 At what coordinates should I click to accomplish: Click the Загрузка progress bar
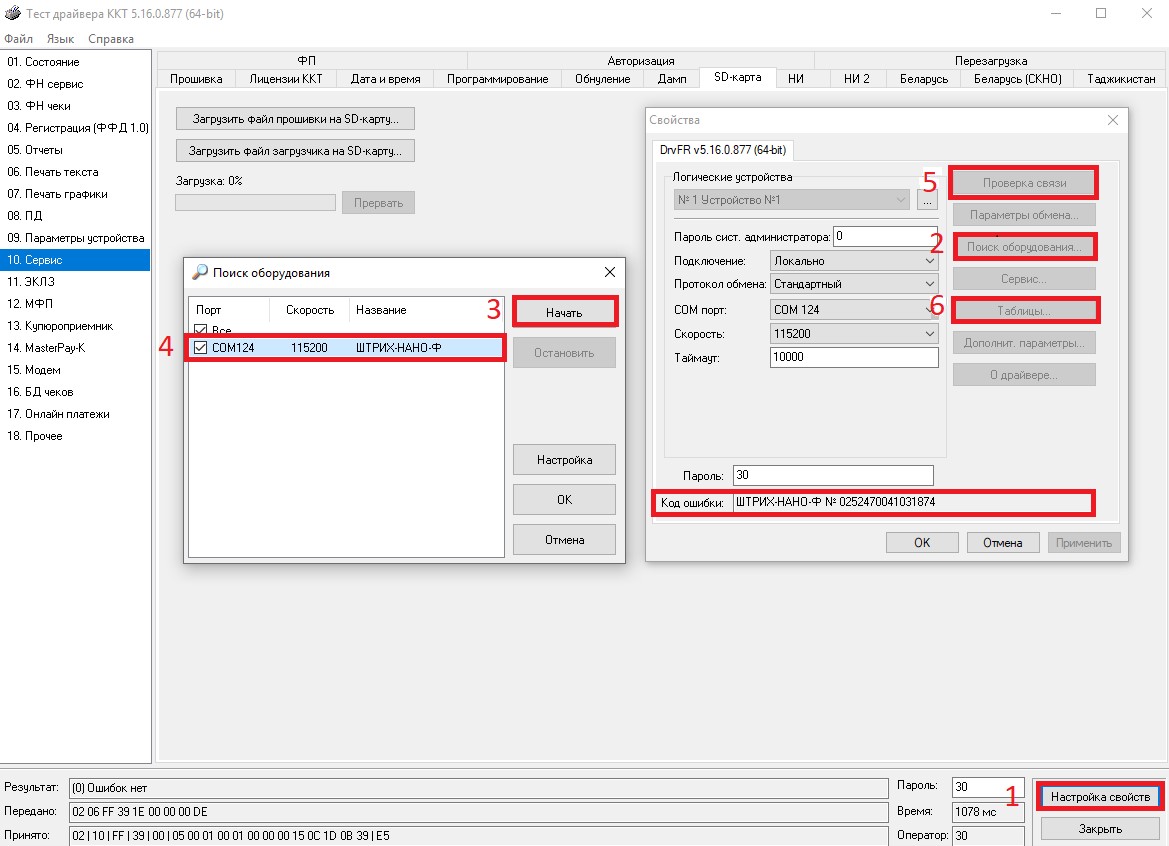(x=255, y=203)
